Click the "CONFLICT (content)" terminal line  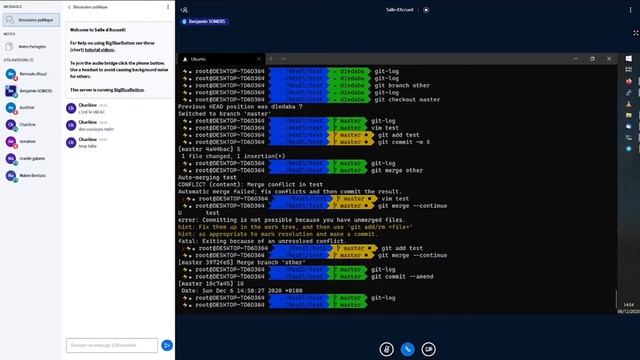[250, 184]
